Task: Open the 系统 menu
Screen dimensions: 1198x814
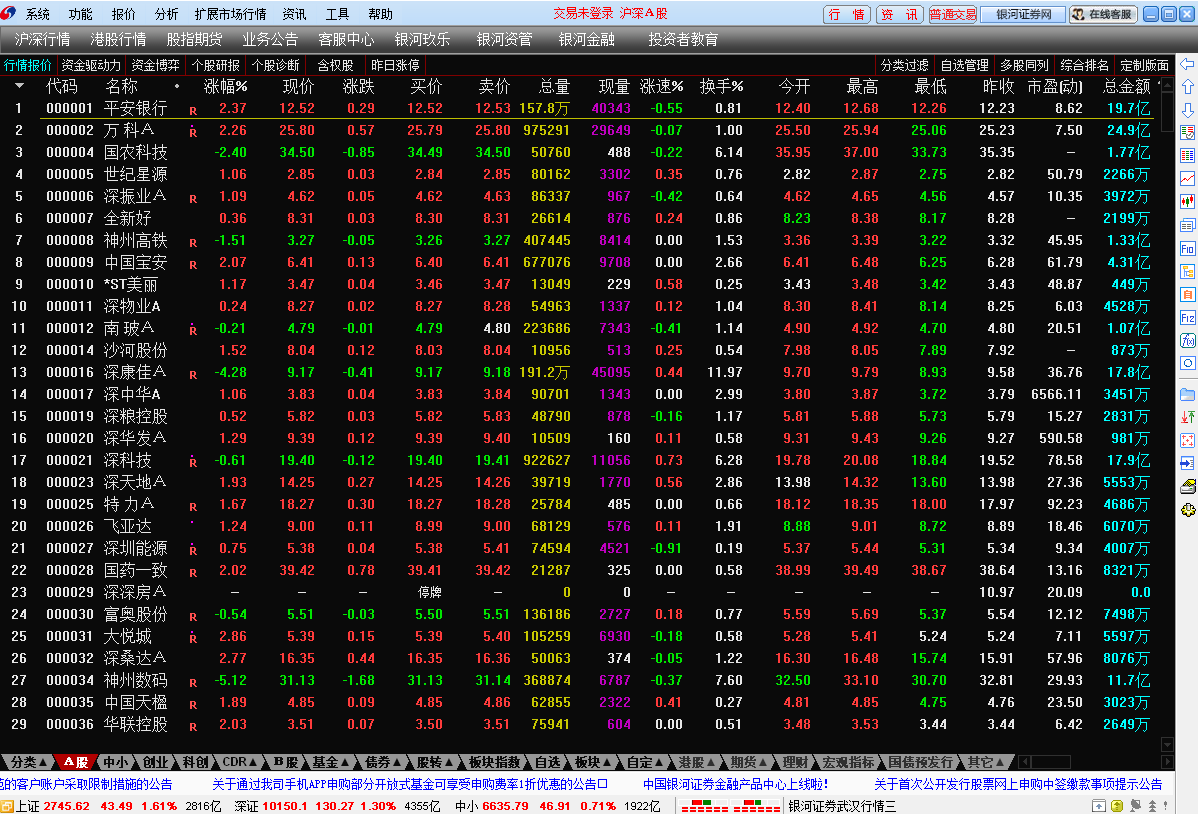Action: click(37, 15)
